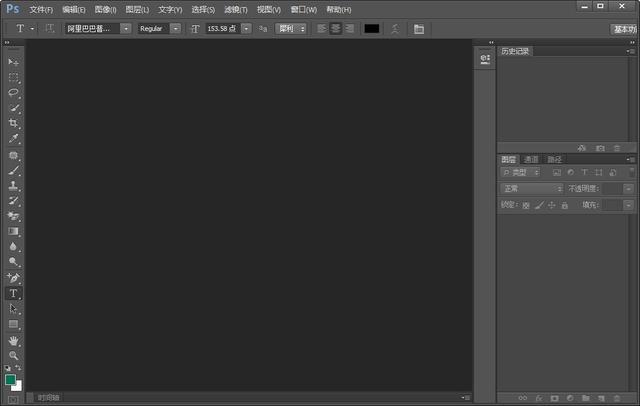Toggle lock image pixels
This screenshot has width=640, height=406.
[x=539, y=205]
